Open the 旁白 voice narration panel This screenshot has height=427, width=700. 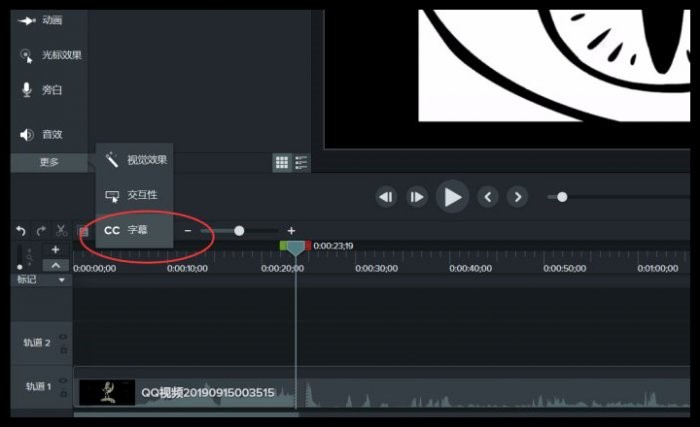(42, 90)
